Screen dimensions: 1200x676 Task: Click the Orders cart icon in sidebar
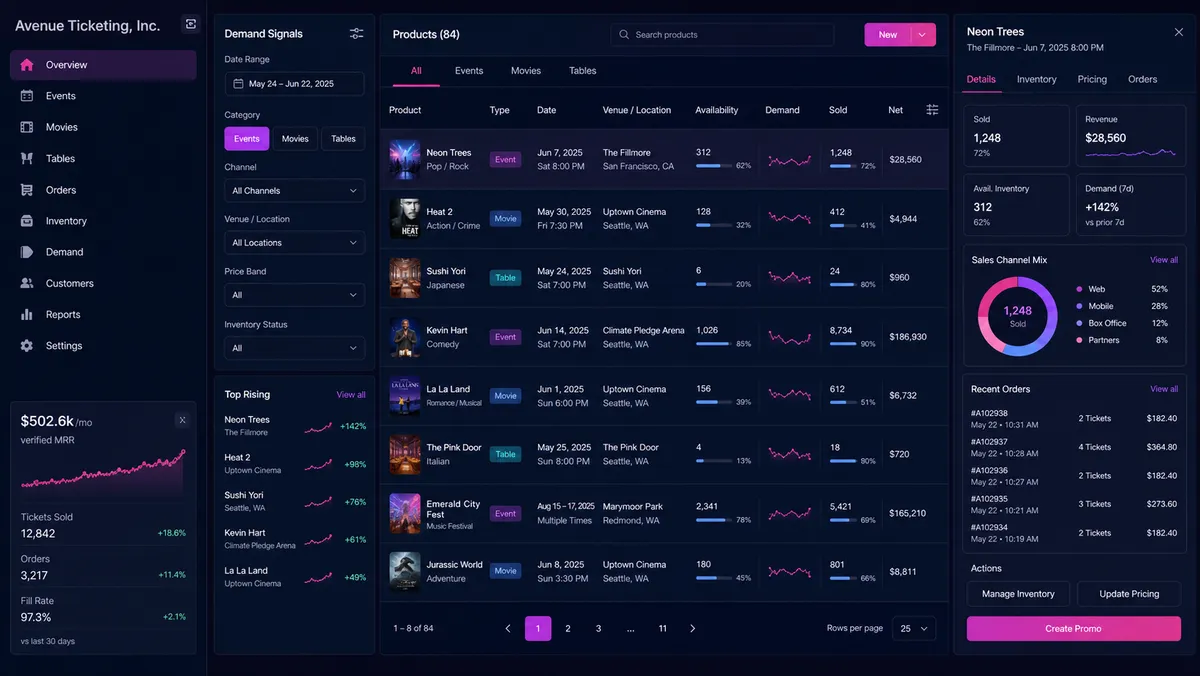point(27,190)
